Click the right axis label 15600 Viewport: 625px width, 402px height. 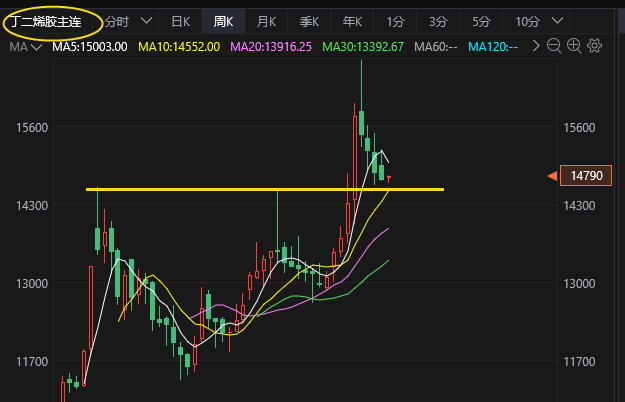579,128
